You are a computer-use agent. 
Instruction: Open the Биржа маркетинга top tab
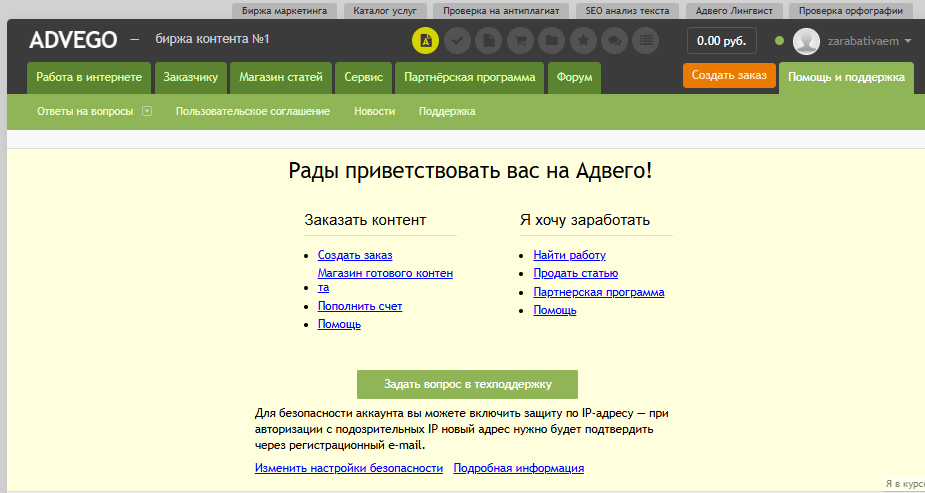coord(284,11)
